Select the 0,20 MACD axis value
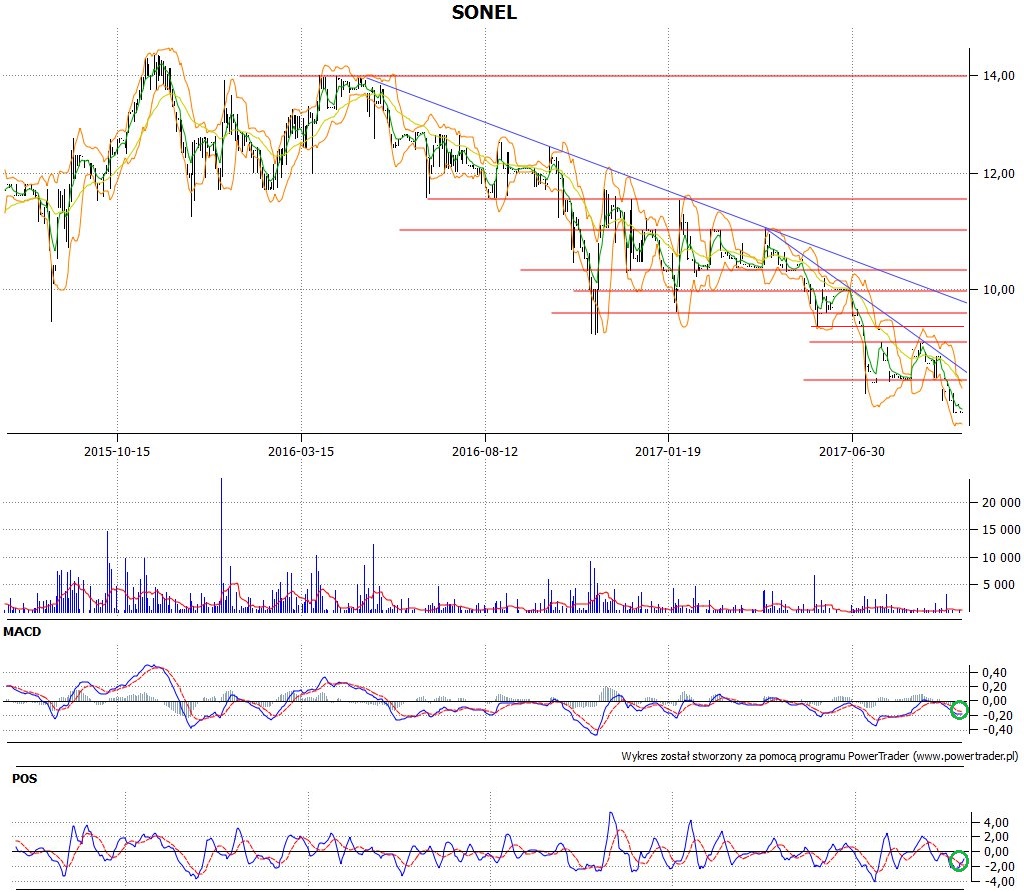1024x892 pixels. 993,687
